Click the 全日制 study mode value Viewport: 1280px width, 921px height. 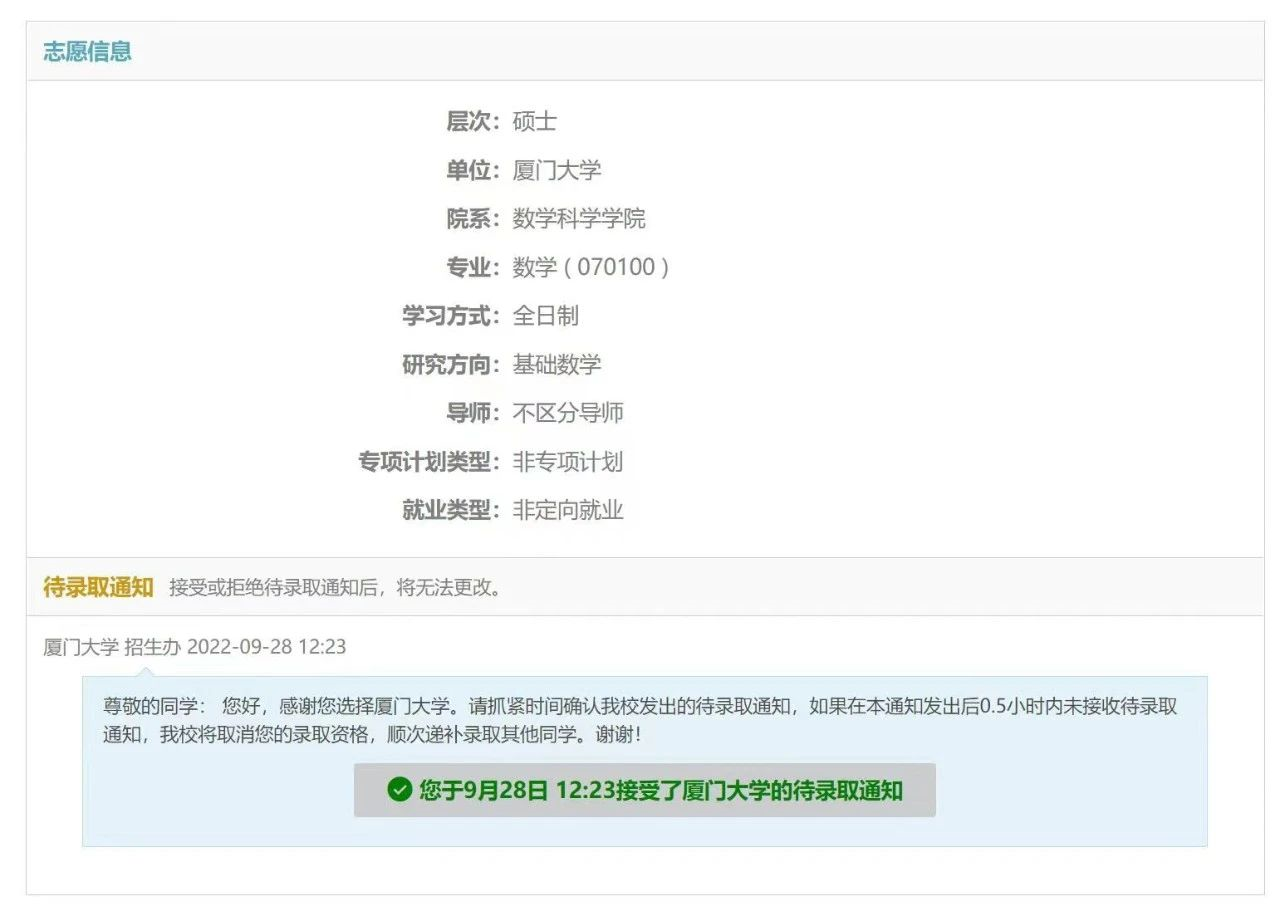545,316
